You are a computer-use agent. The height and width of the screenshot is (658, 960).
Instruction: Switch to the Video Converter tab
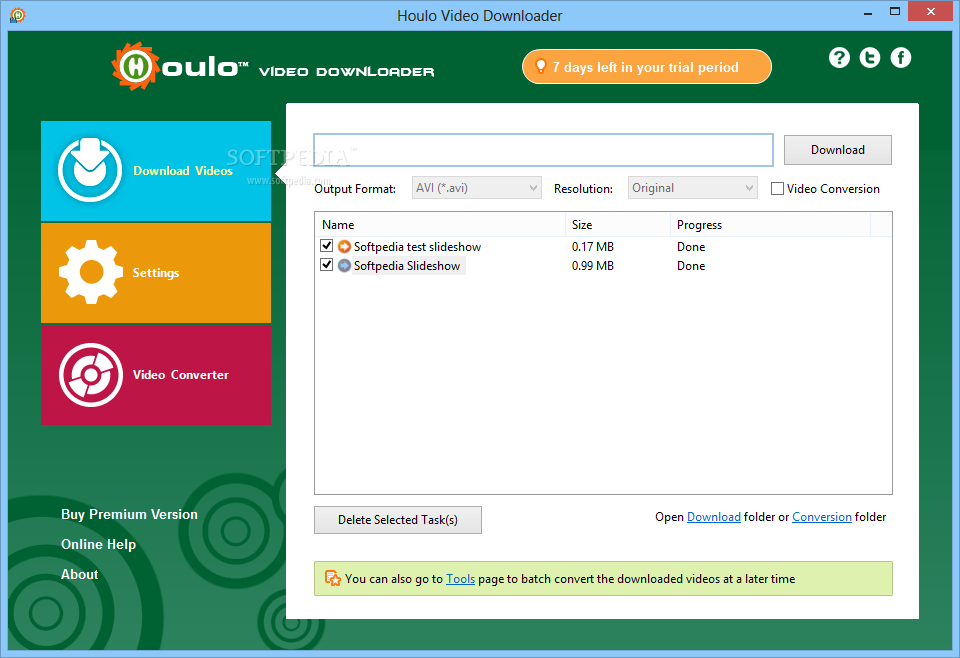156,375
